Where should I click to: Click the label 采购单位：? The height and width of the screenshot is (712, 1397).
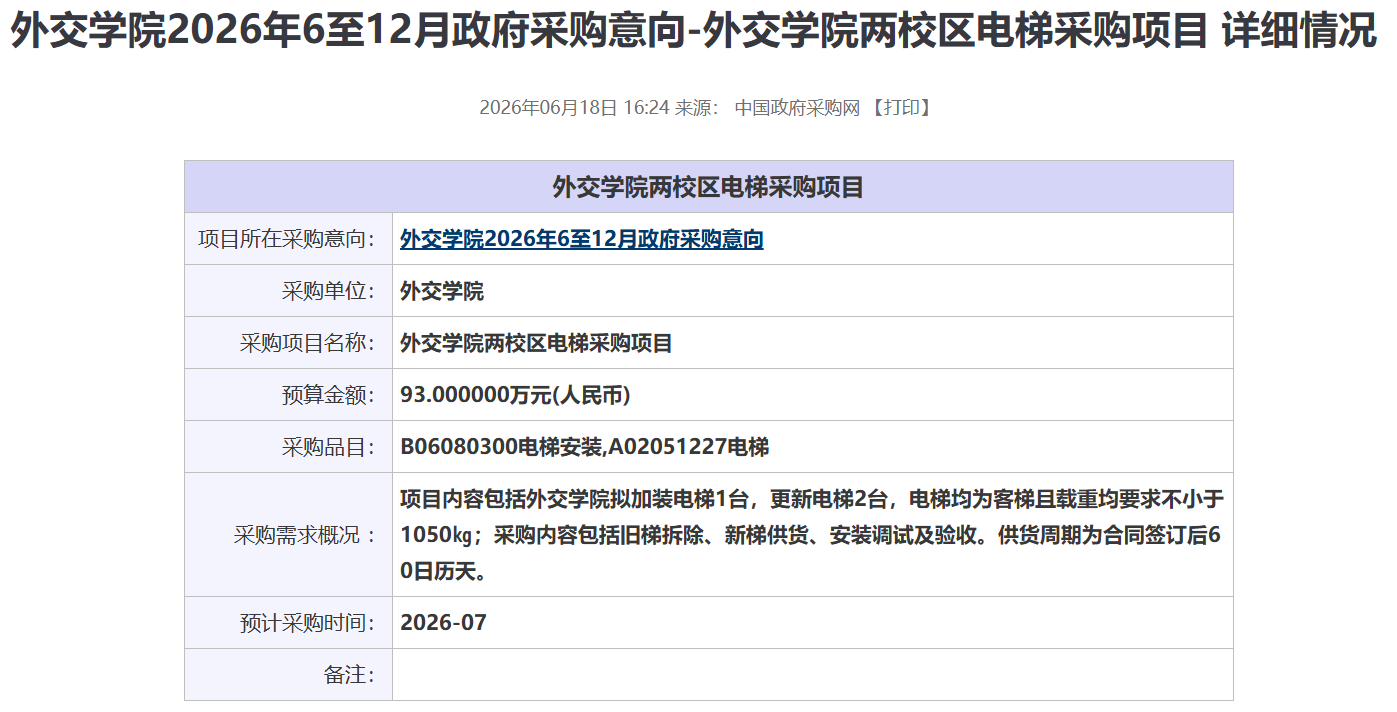(329, 291)
